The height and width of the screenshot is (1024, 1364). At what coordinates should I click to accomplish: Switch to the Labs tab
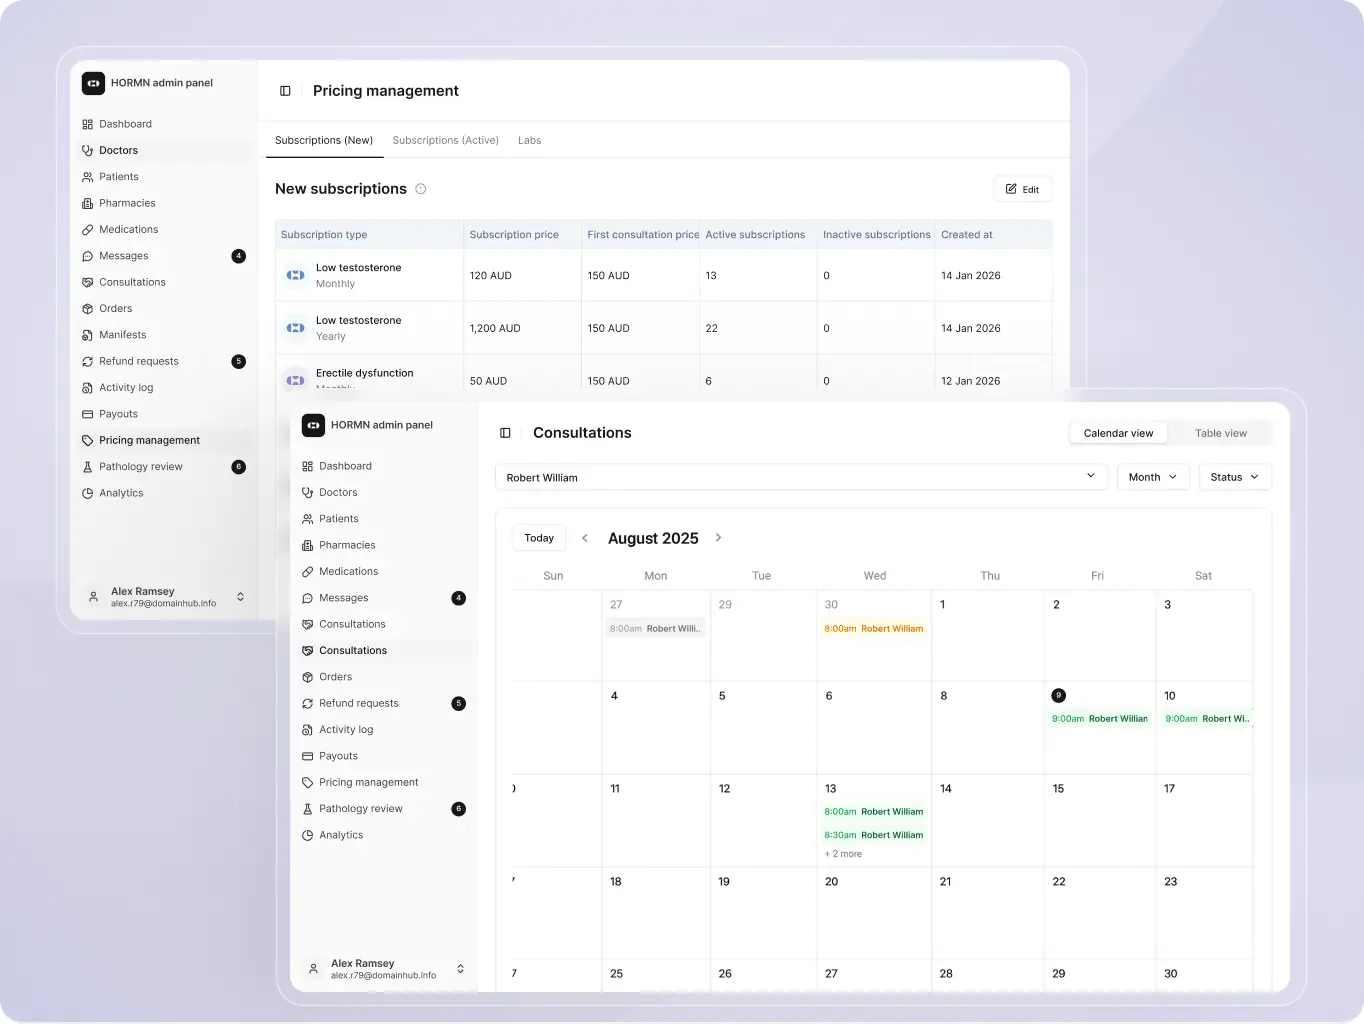529,140
